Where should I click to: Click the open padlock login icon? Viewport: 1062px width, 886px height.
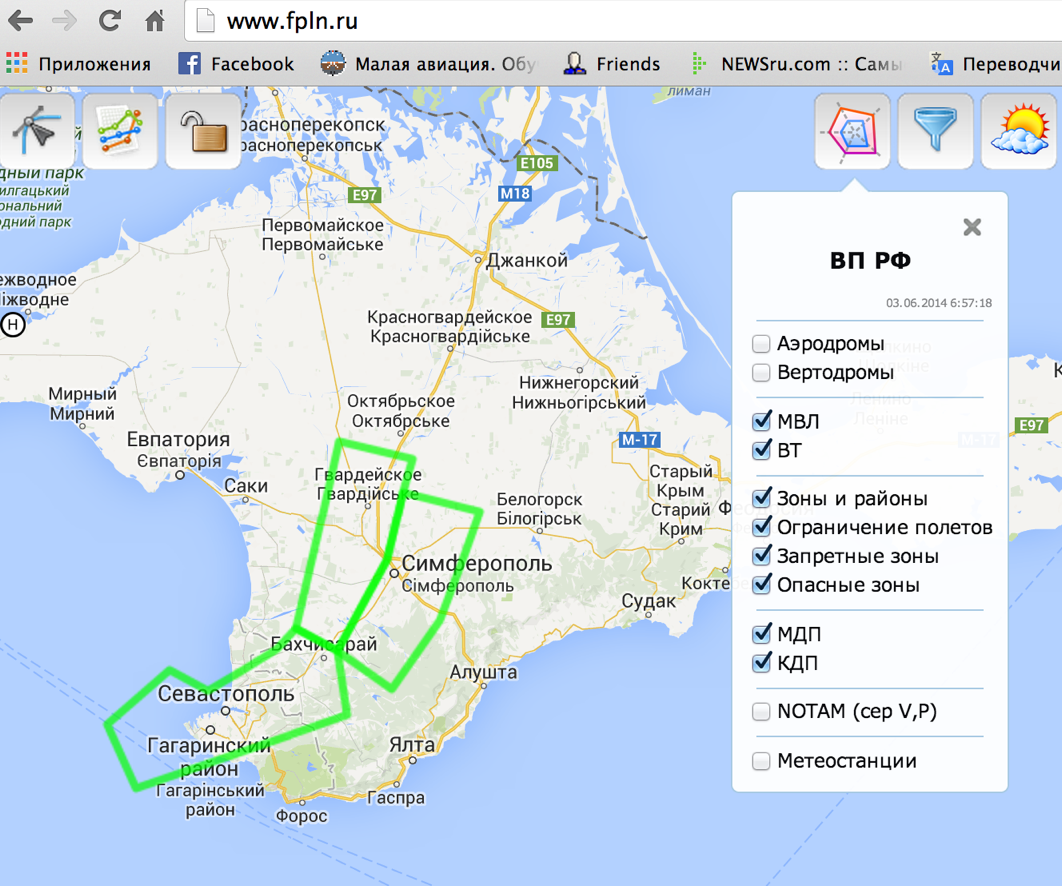(x=203, y=131)
